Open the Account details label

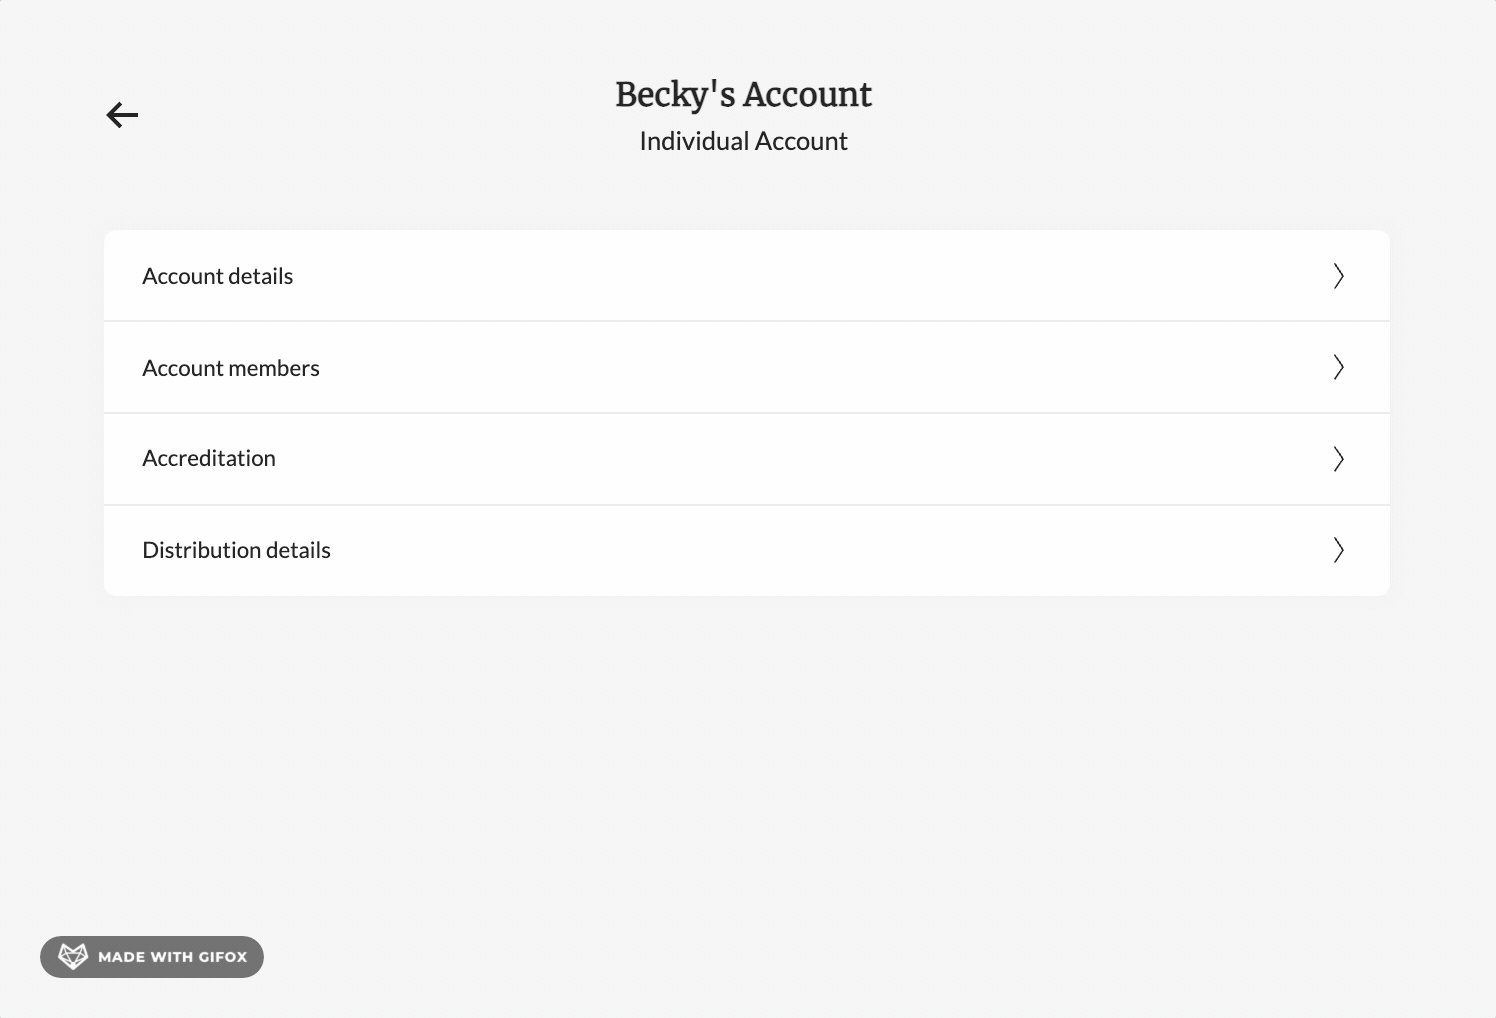tap(218, 276)
